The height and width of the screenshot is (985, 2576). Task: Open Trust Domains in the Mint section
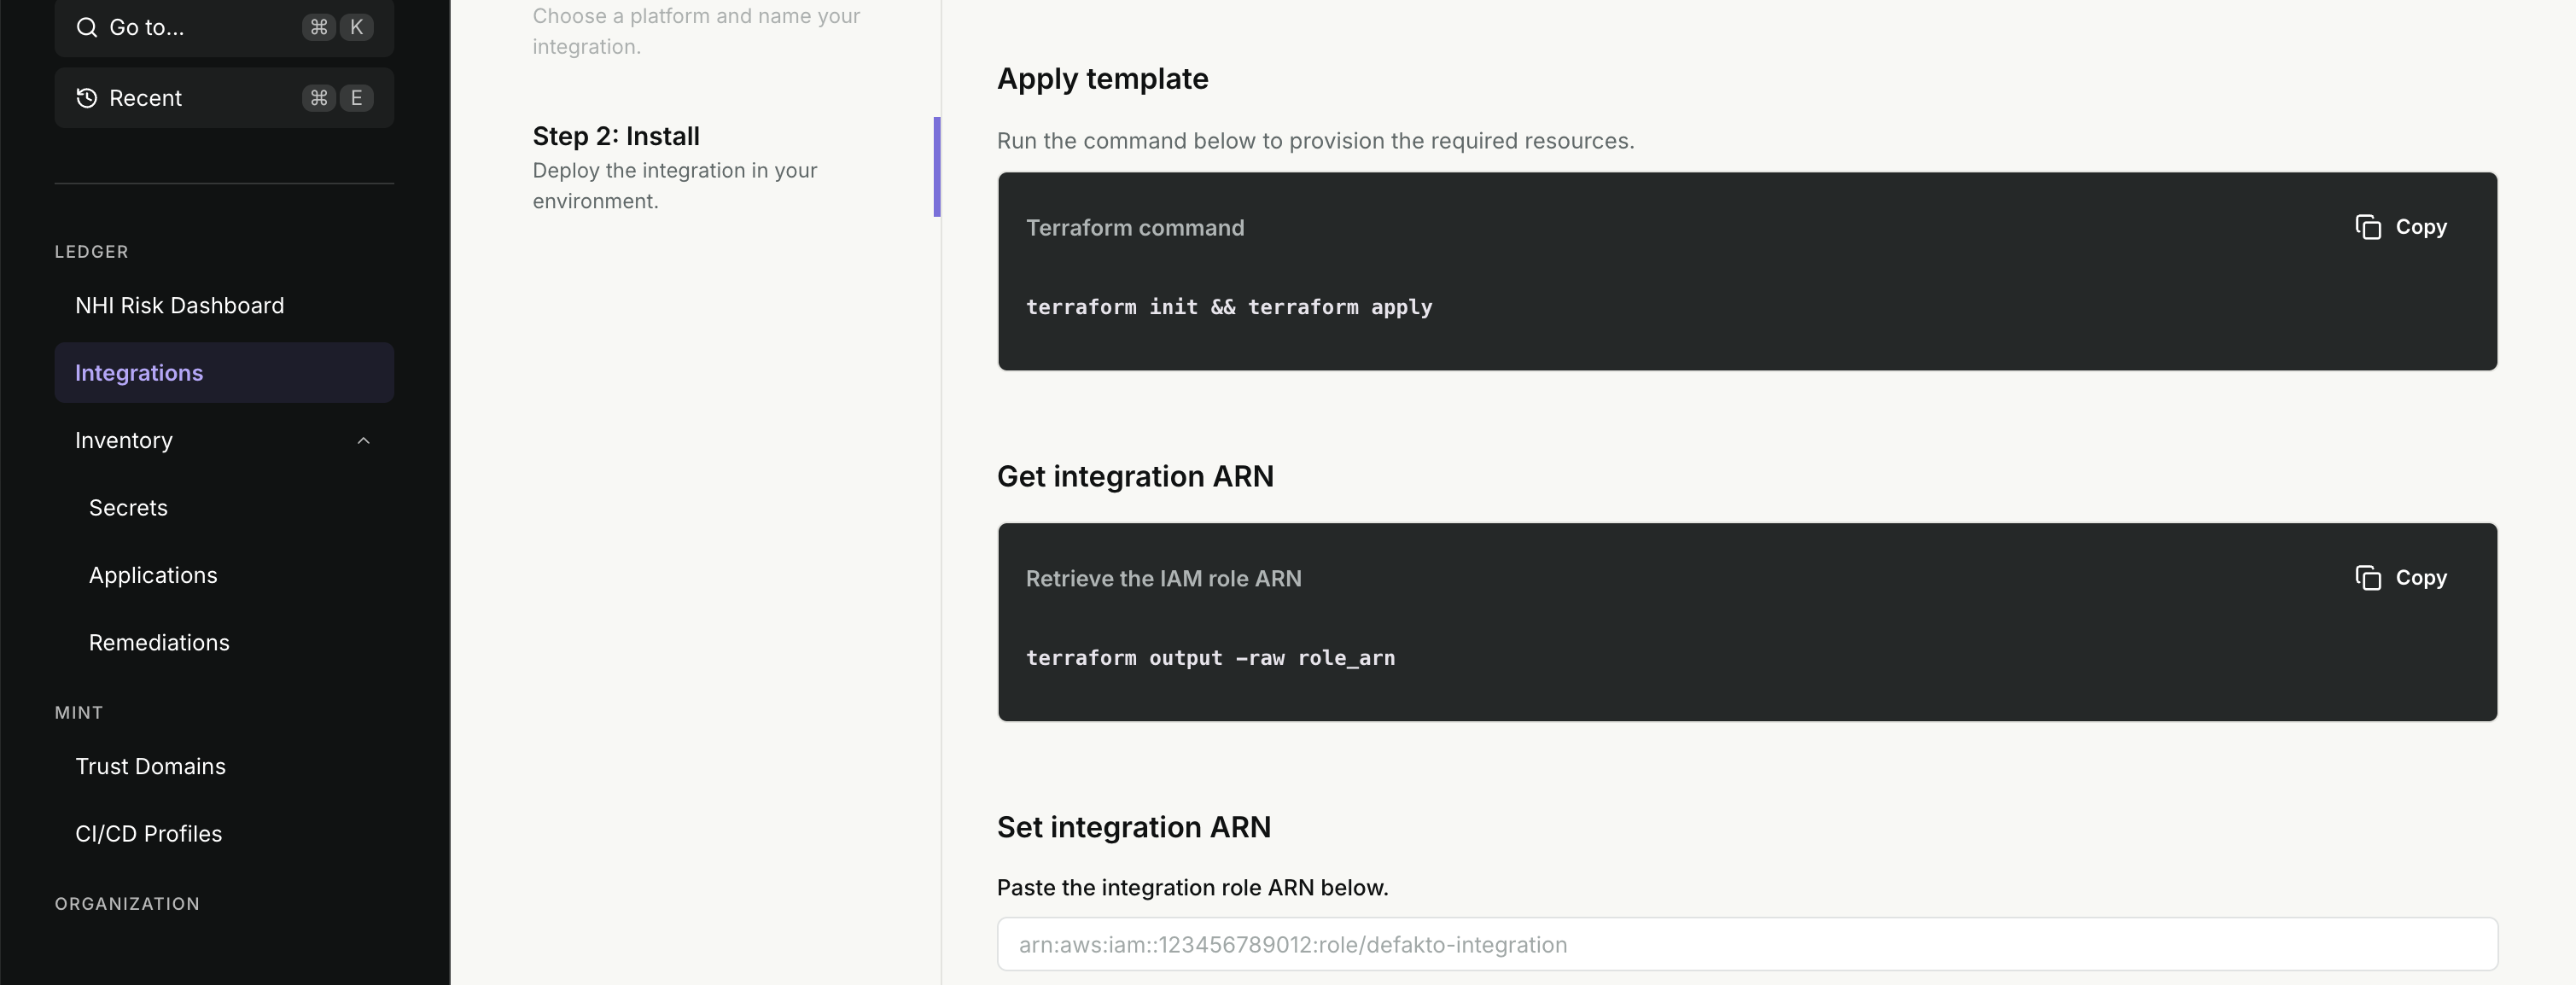tap(151, 767)
